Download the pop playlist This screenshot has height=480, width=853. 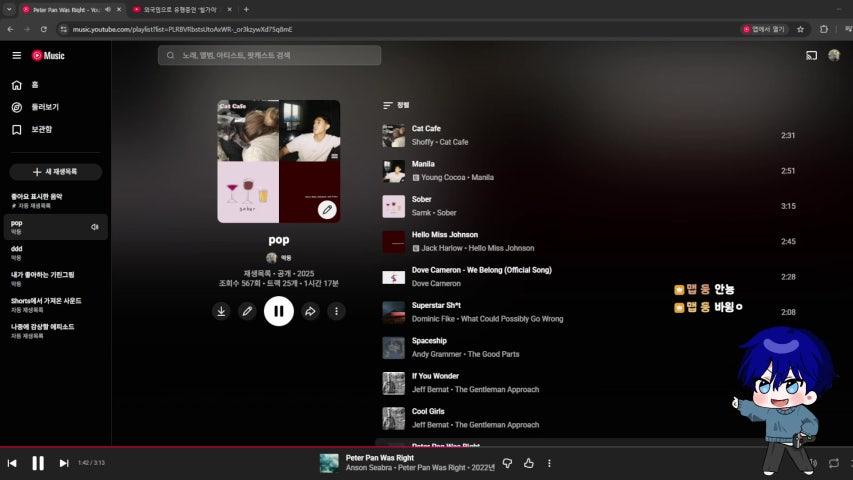coord(221,312)
